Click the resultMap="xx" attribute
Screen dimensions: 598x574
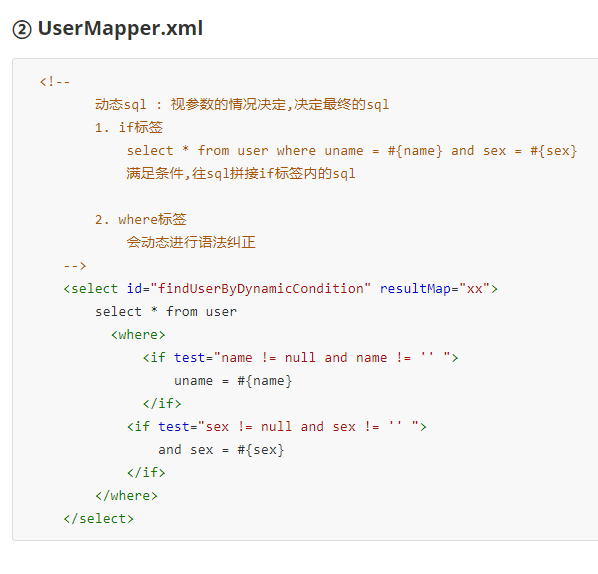[434, 289]
